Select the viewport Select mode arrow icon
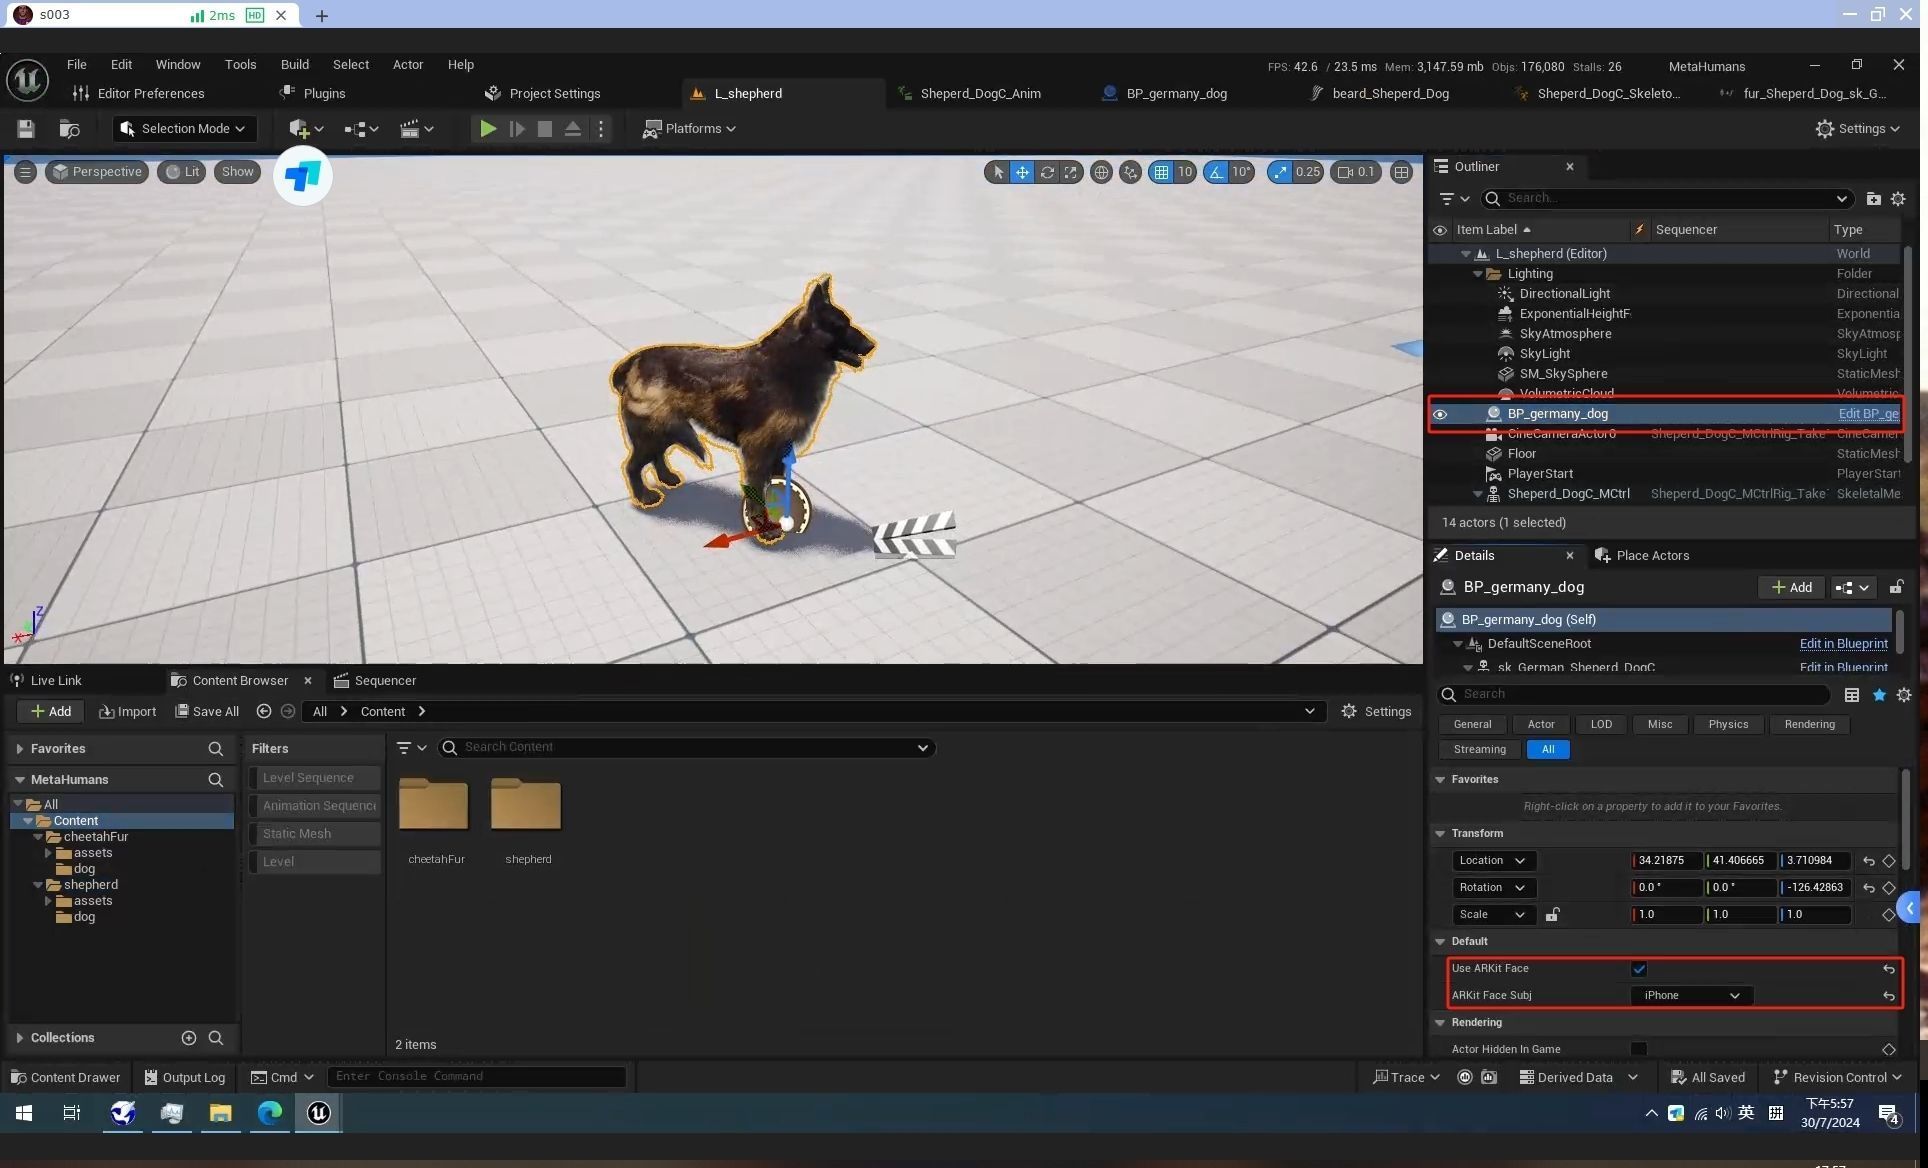Screen dimensions: 1928x1168 pyautogui.click(x=997, y=172)
